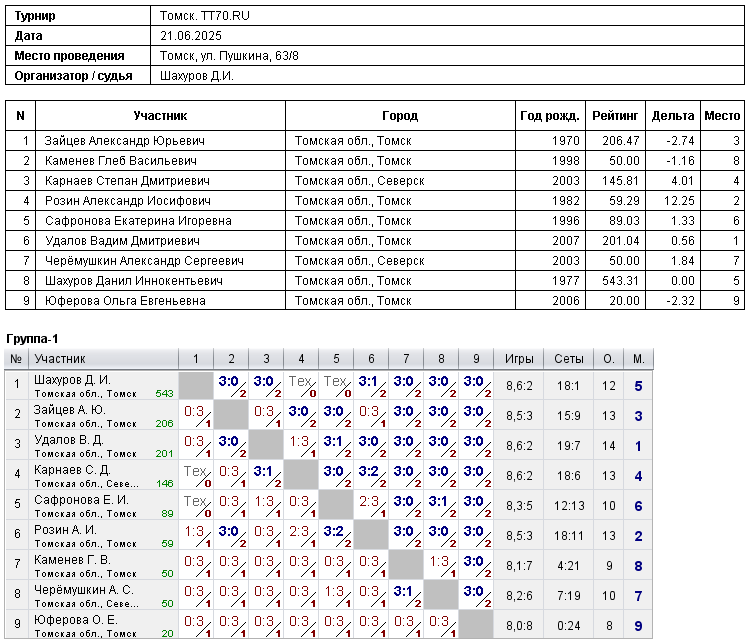Screen dimensions: 750x644
Task: Select participant 'Карнаев Степан Дмитриевич'
Action: [x=127, y=181]
